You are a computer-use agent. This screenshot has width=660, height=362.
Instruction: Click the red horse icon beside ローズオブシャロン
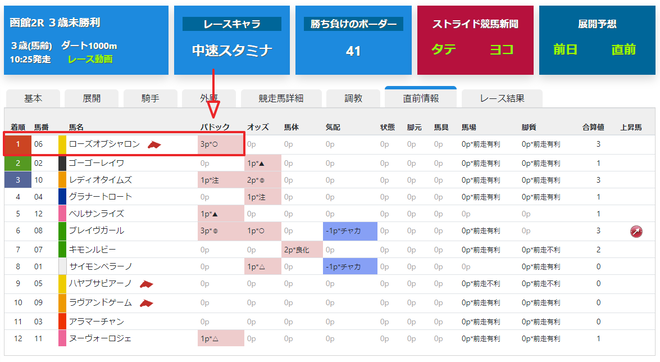pyautogui.click(x=154, y=145)
